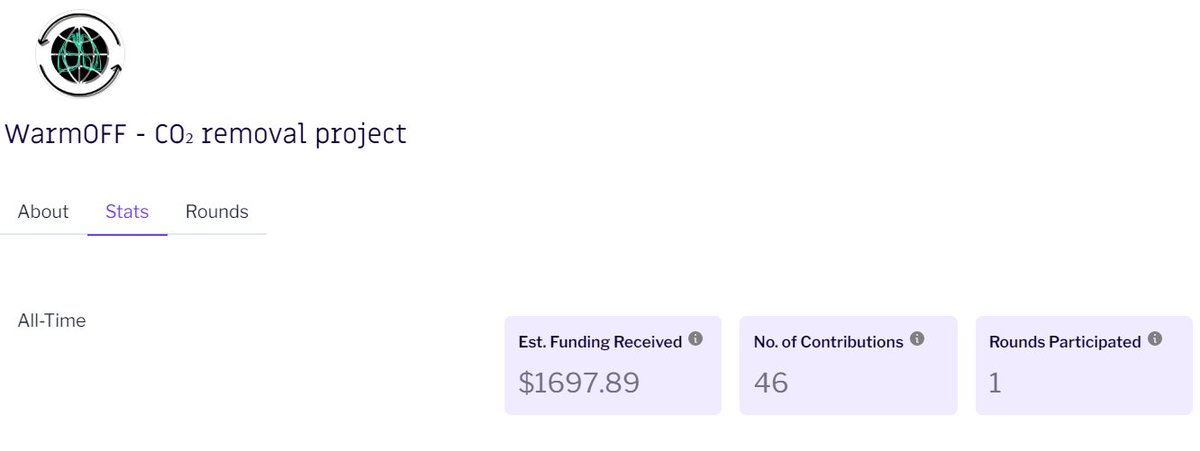
Task: Select the Rounds Participated value of 1
Action: pyautogui.click(x=995, y=382)
